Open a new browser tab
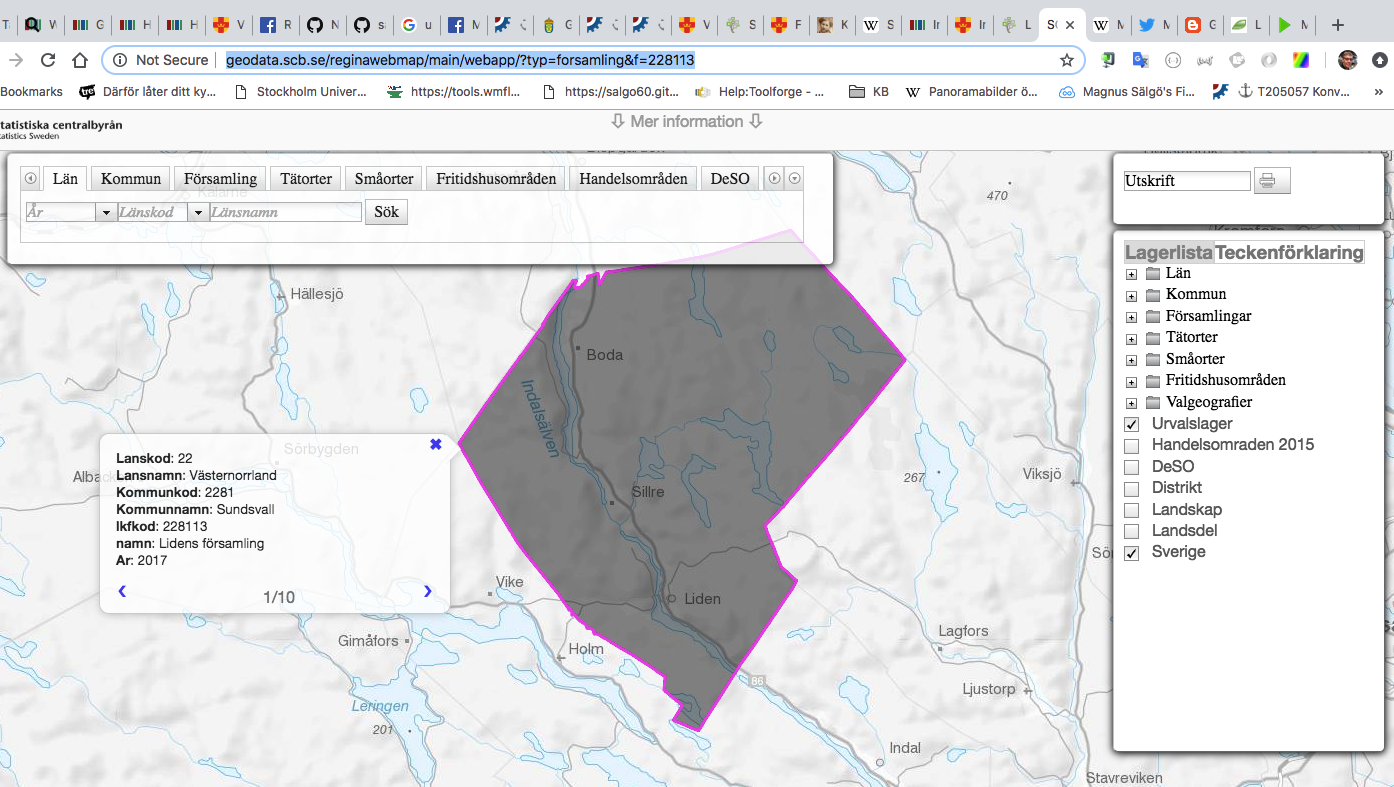Screen dimensions: 1394x787 [x=1338, y=25]
